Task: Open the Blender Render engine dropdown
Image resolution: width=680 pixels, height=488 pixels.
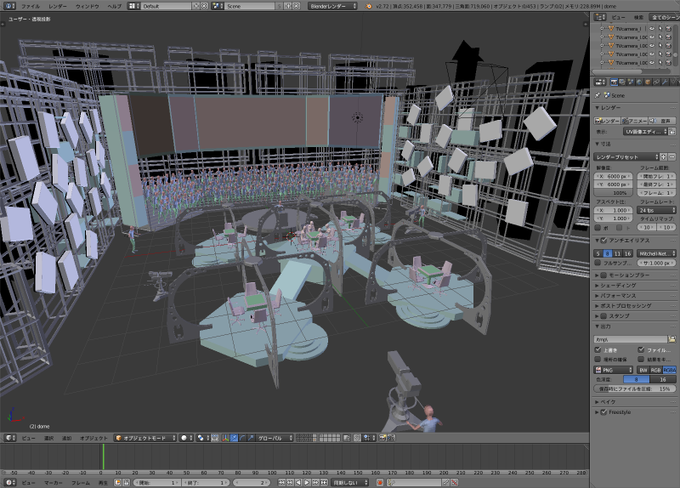Action: pyautogui.click(x=333, y=6)
